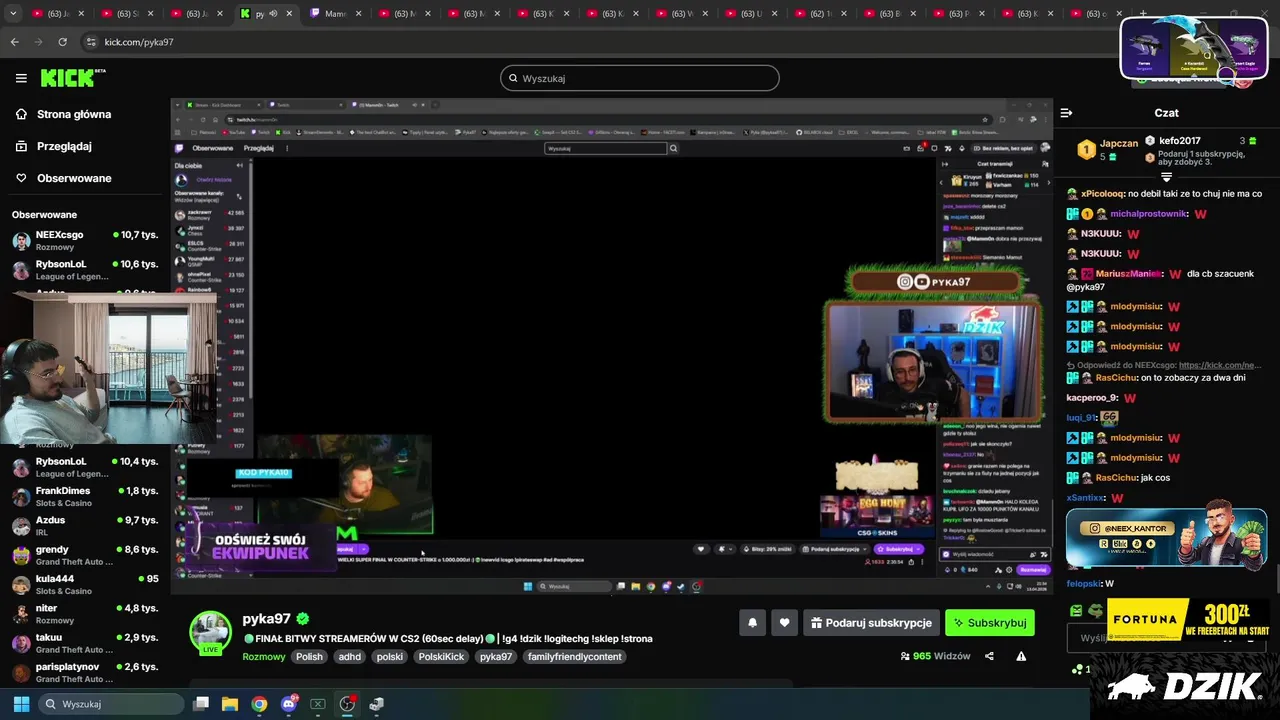Open Obserwowane in the sidebar

(x=63, y=178)
